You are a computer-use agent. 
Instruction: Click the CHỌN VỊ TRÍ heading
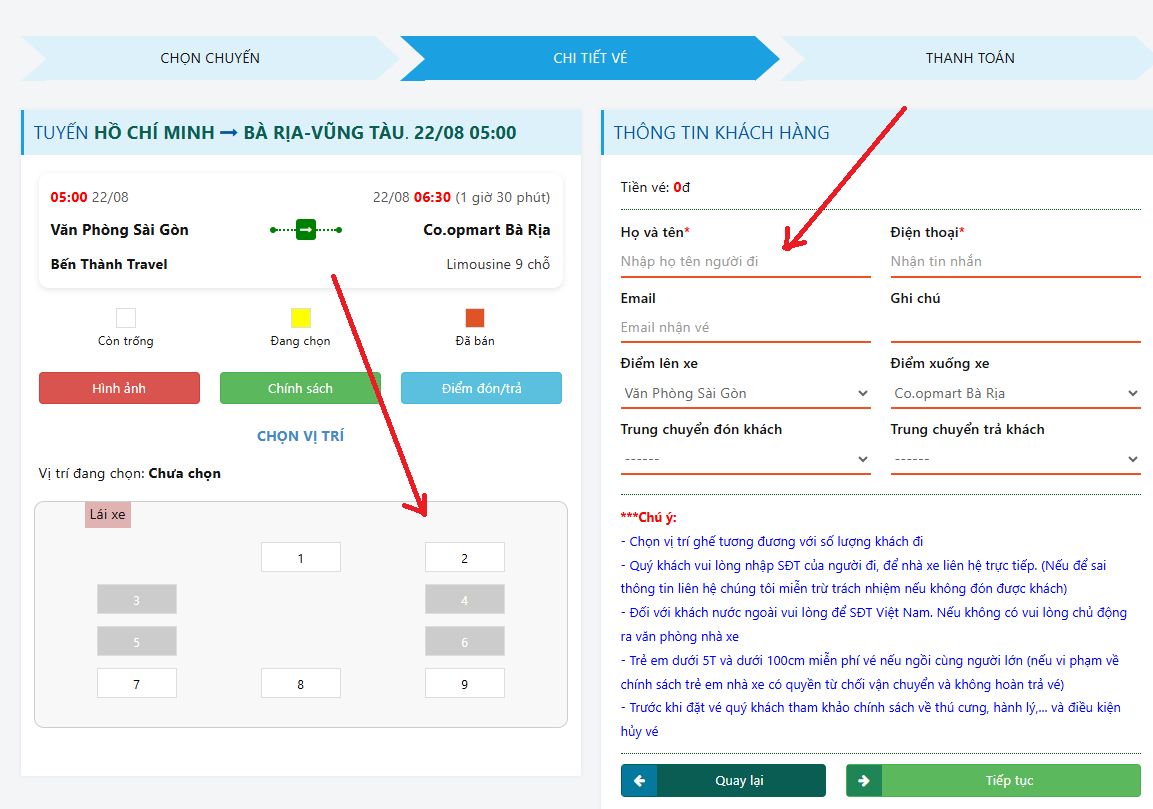click(300, 436)
